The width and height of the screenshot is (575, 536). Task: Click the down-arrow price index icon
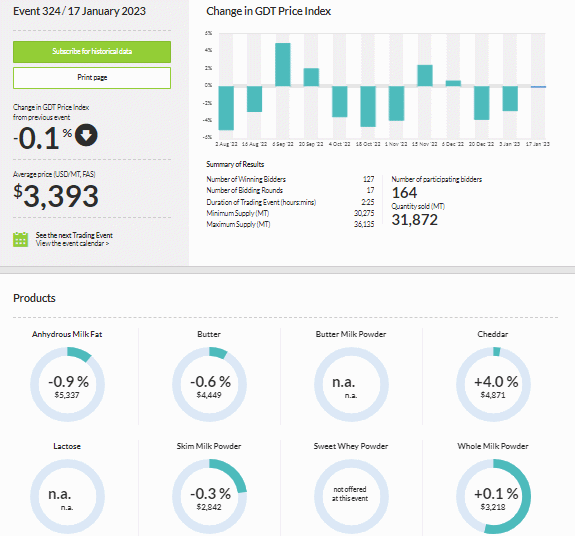coord(86,135)
